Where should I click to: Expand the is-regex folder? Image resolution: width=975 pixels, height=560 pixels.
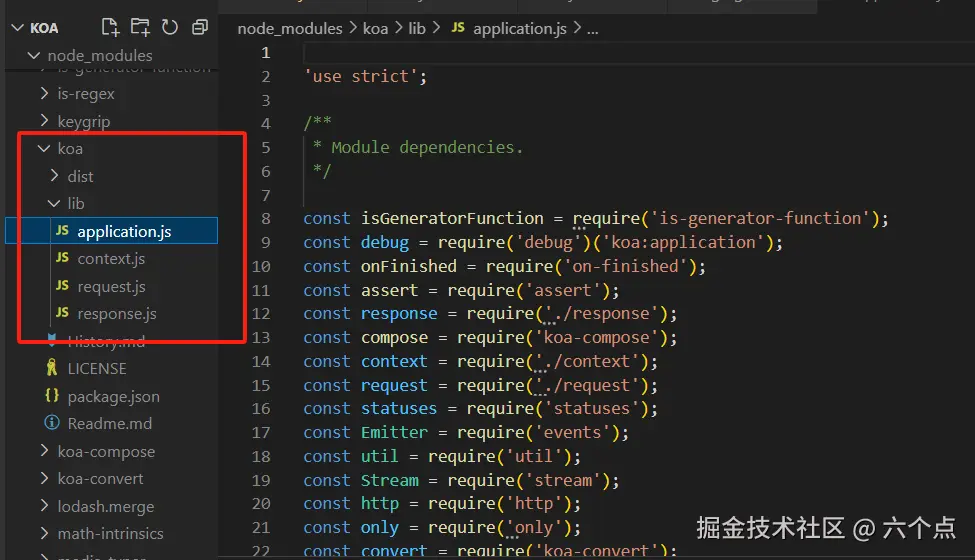(44, 93)
